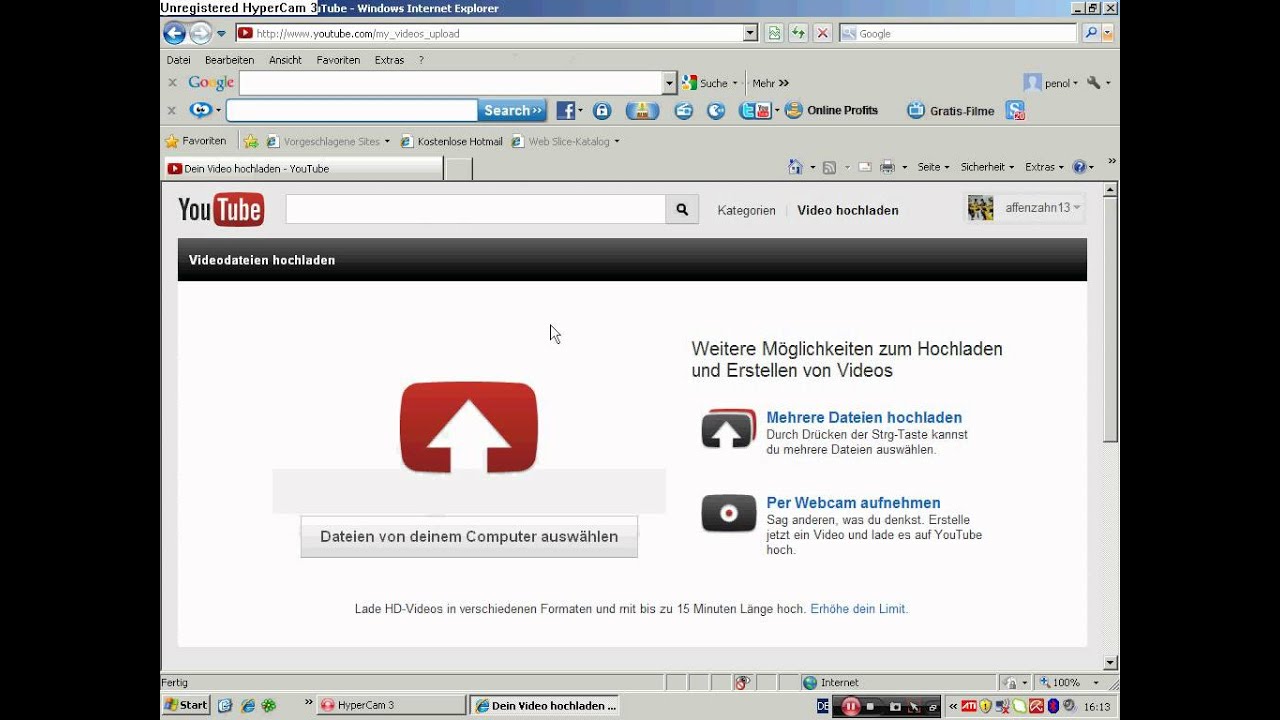This screenshot has width=1280, height=720.
Task: Open the Sicherheit dropdown menu
Action: pos(987,167)
